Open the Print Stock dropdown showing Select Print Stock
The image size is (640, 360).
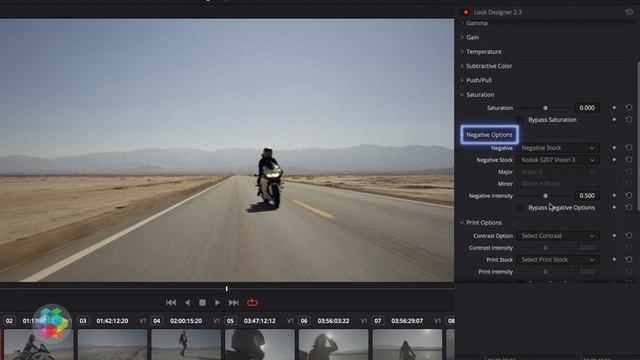(x=558, y=260)
